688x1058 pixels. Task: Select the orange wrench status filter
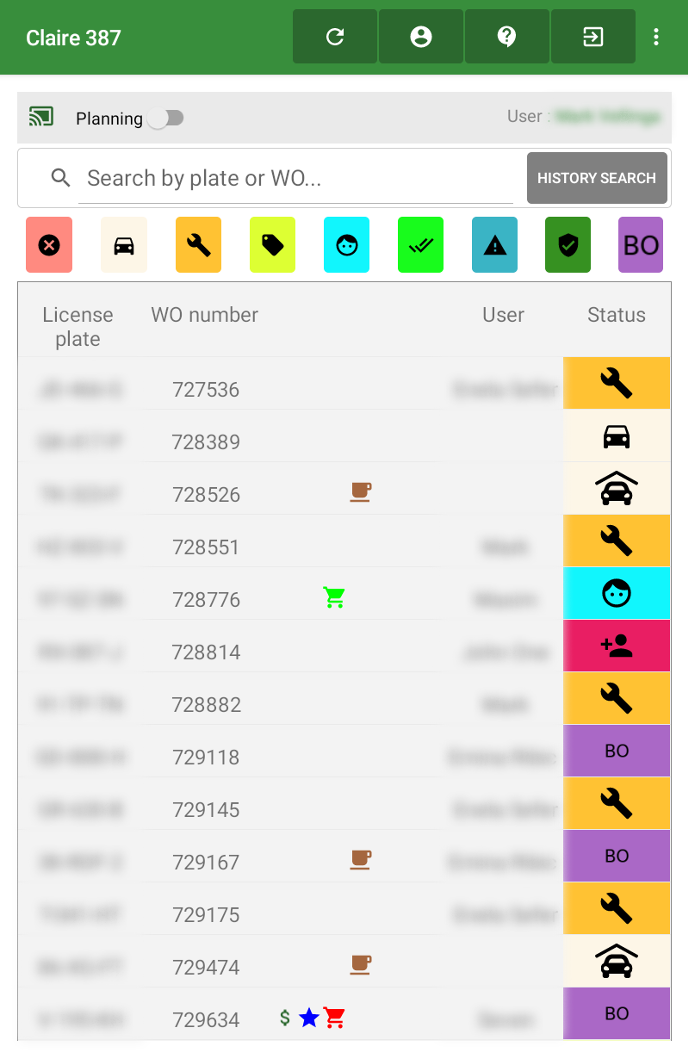(x=198, y=245)
